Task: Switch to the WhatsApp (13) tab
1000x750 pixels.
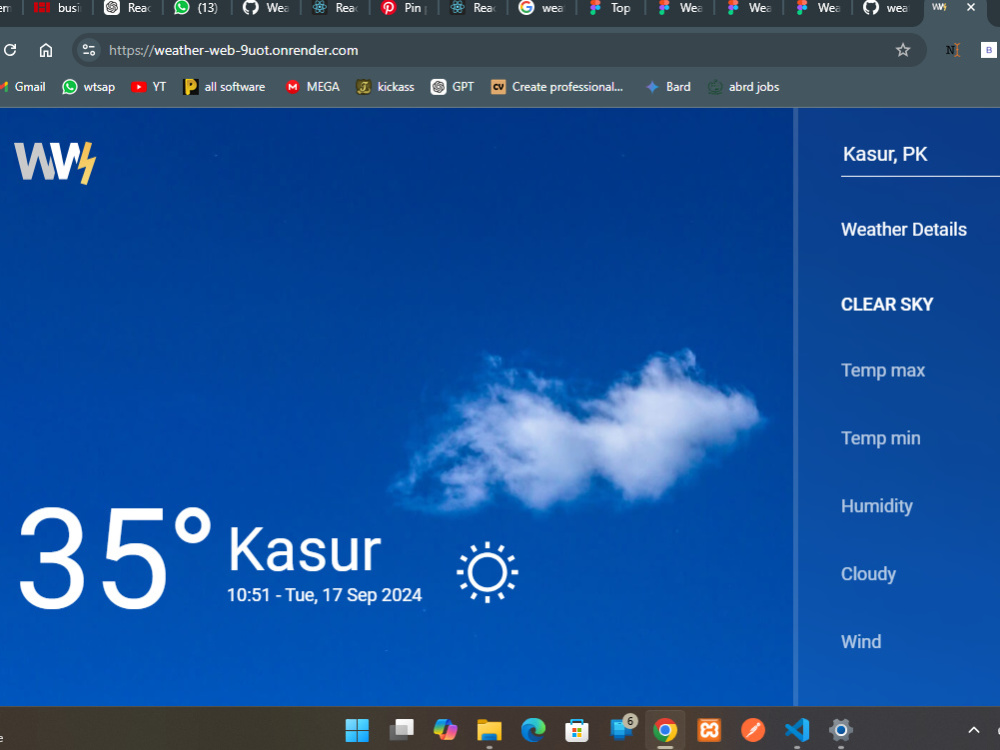Action: click(x=197, y=8)
